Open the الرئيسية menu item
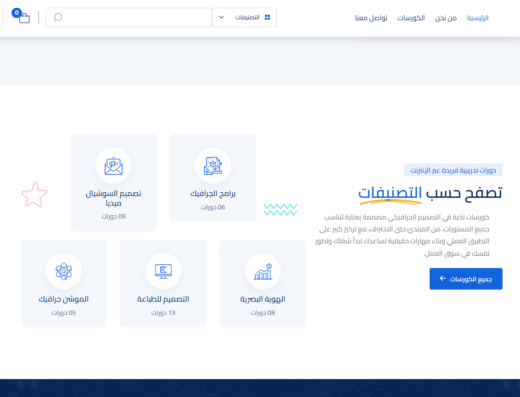The width and height of the screenshot is (520, 397). (477, 18)
